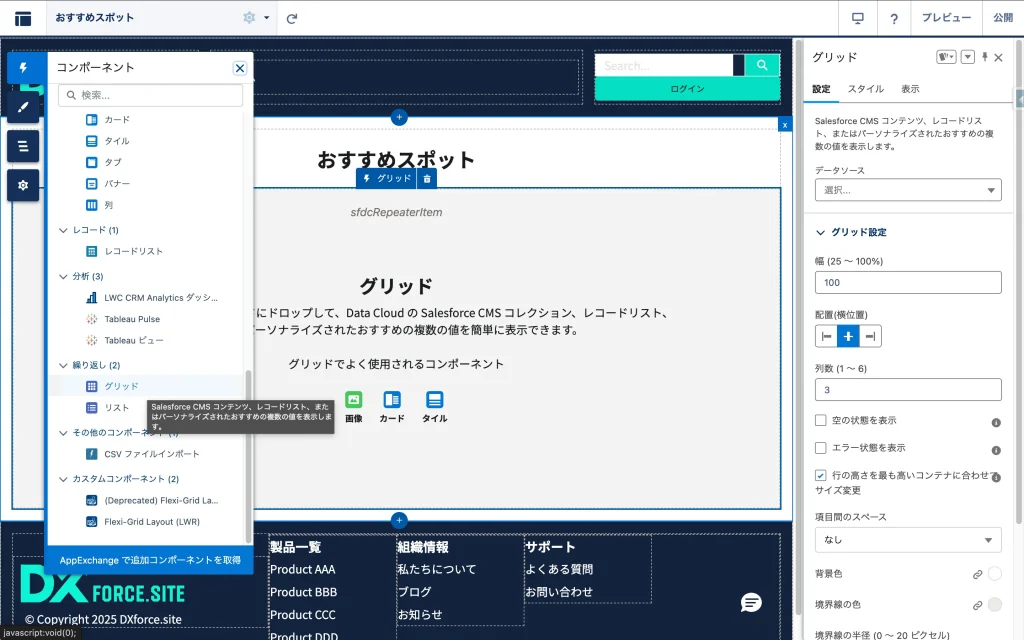Collapse the グリッド設定 section
Image resolution: width=1024 pixels, height=640 pixels.
[822, 232]
